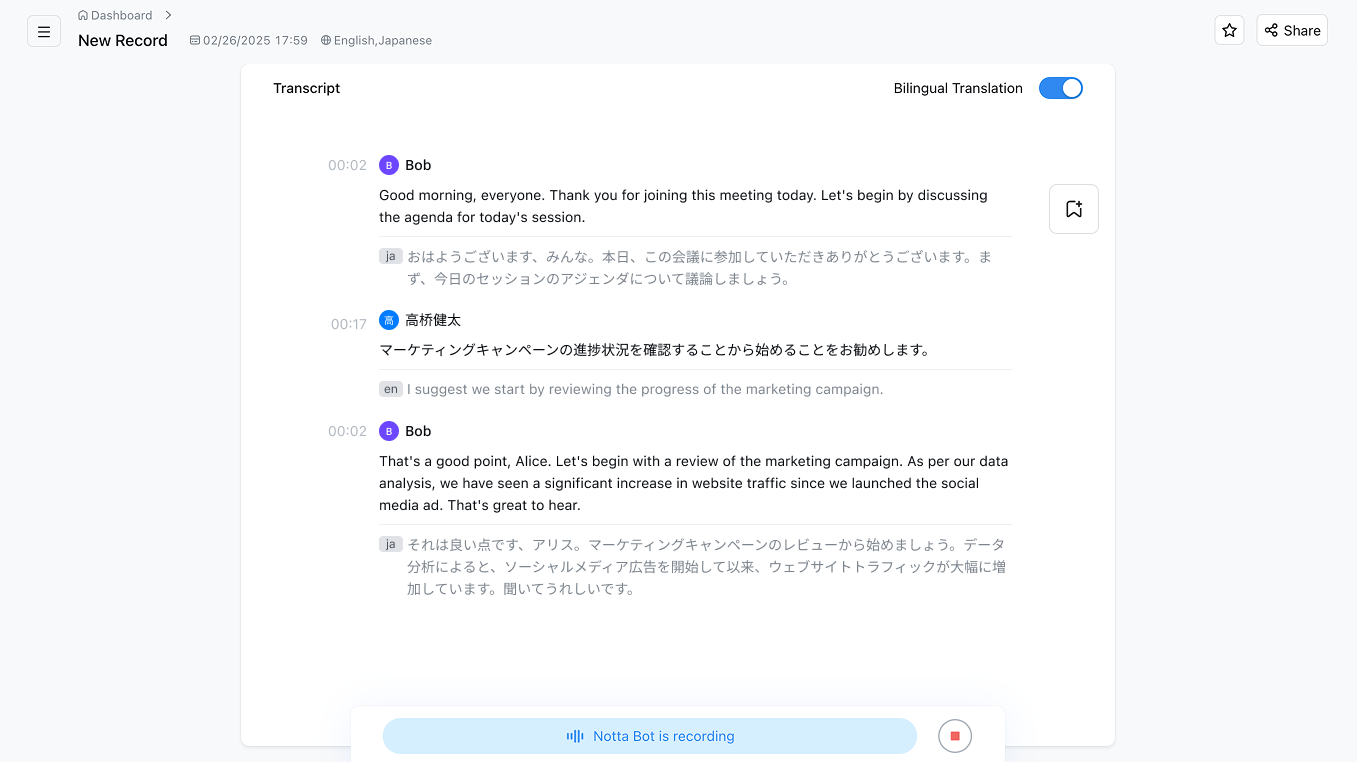This screenshot has width=1357, height=762.
Task: Stop the recording
Action: click(954, 736)
